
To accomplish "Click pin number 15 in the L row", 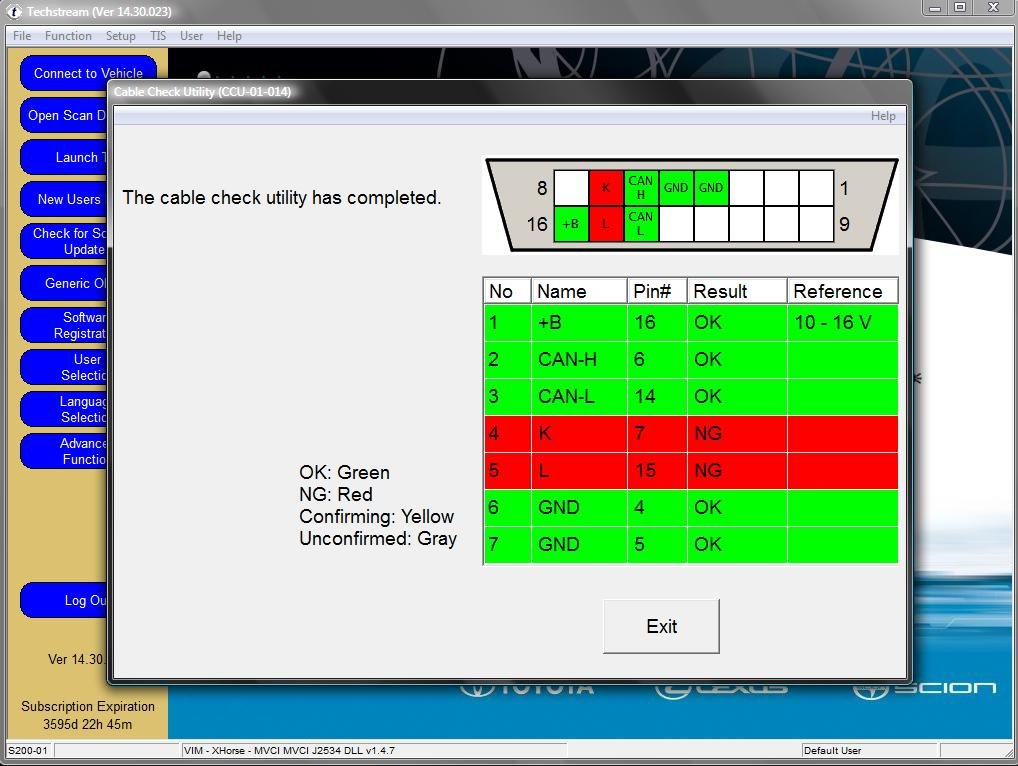I will [x=657, y=471].
